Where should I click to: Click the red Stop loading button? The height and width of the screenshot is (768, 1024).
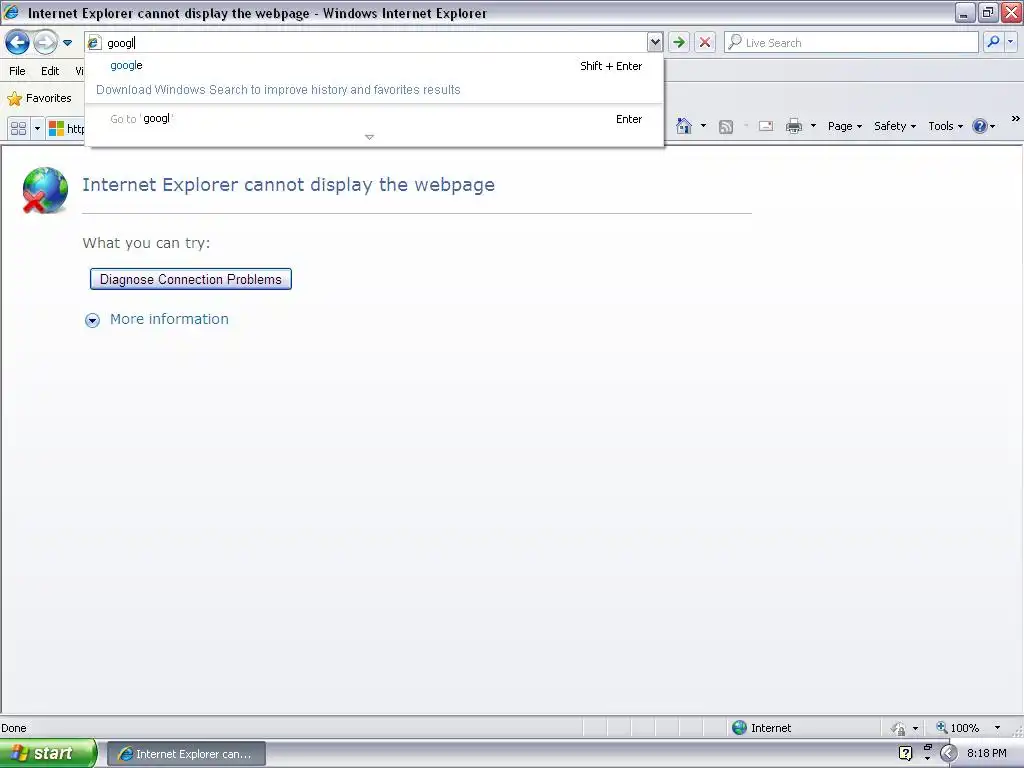coord(705,42)
